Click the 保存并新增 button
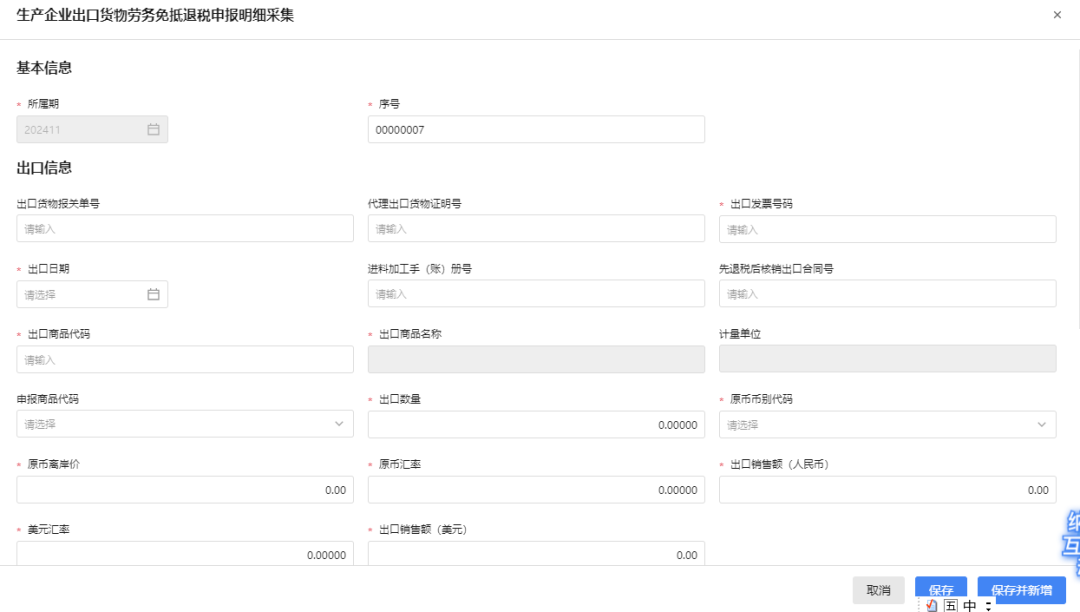This screenshot has height=612, width=1080. 1021,590
